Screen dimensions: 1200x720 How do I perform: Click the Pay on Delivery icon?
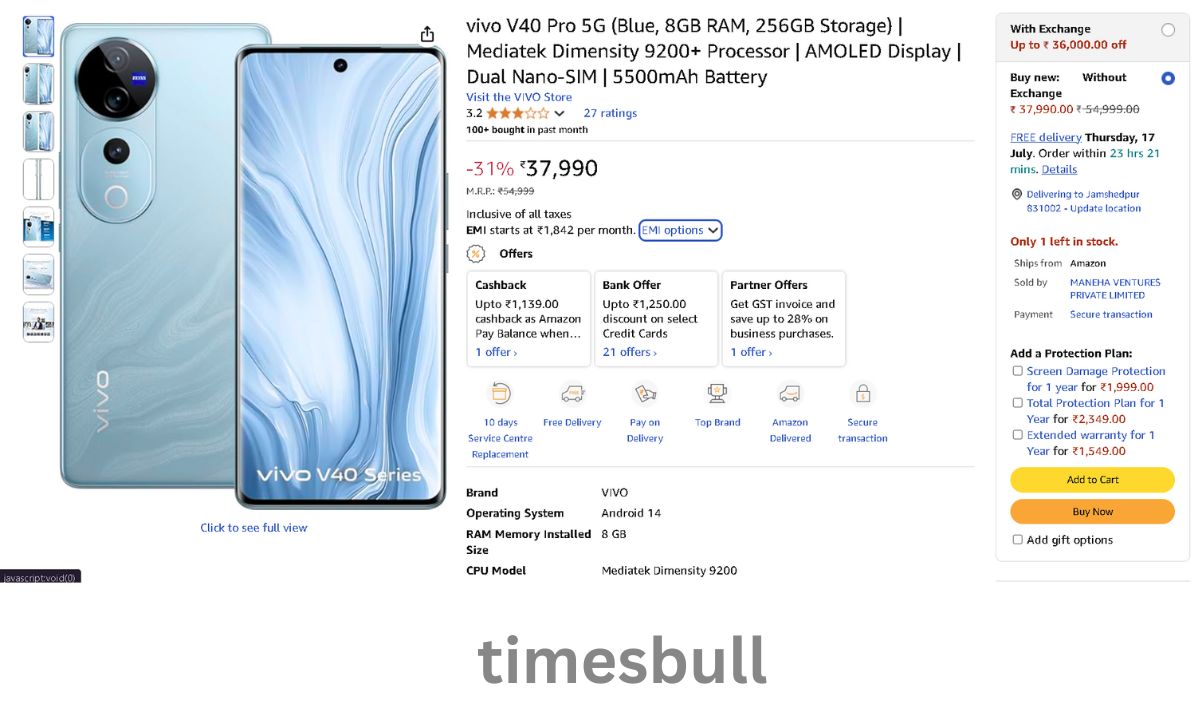[x=645, y=393]
